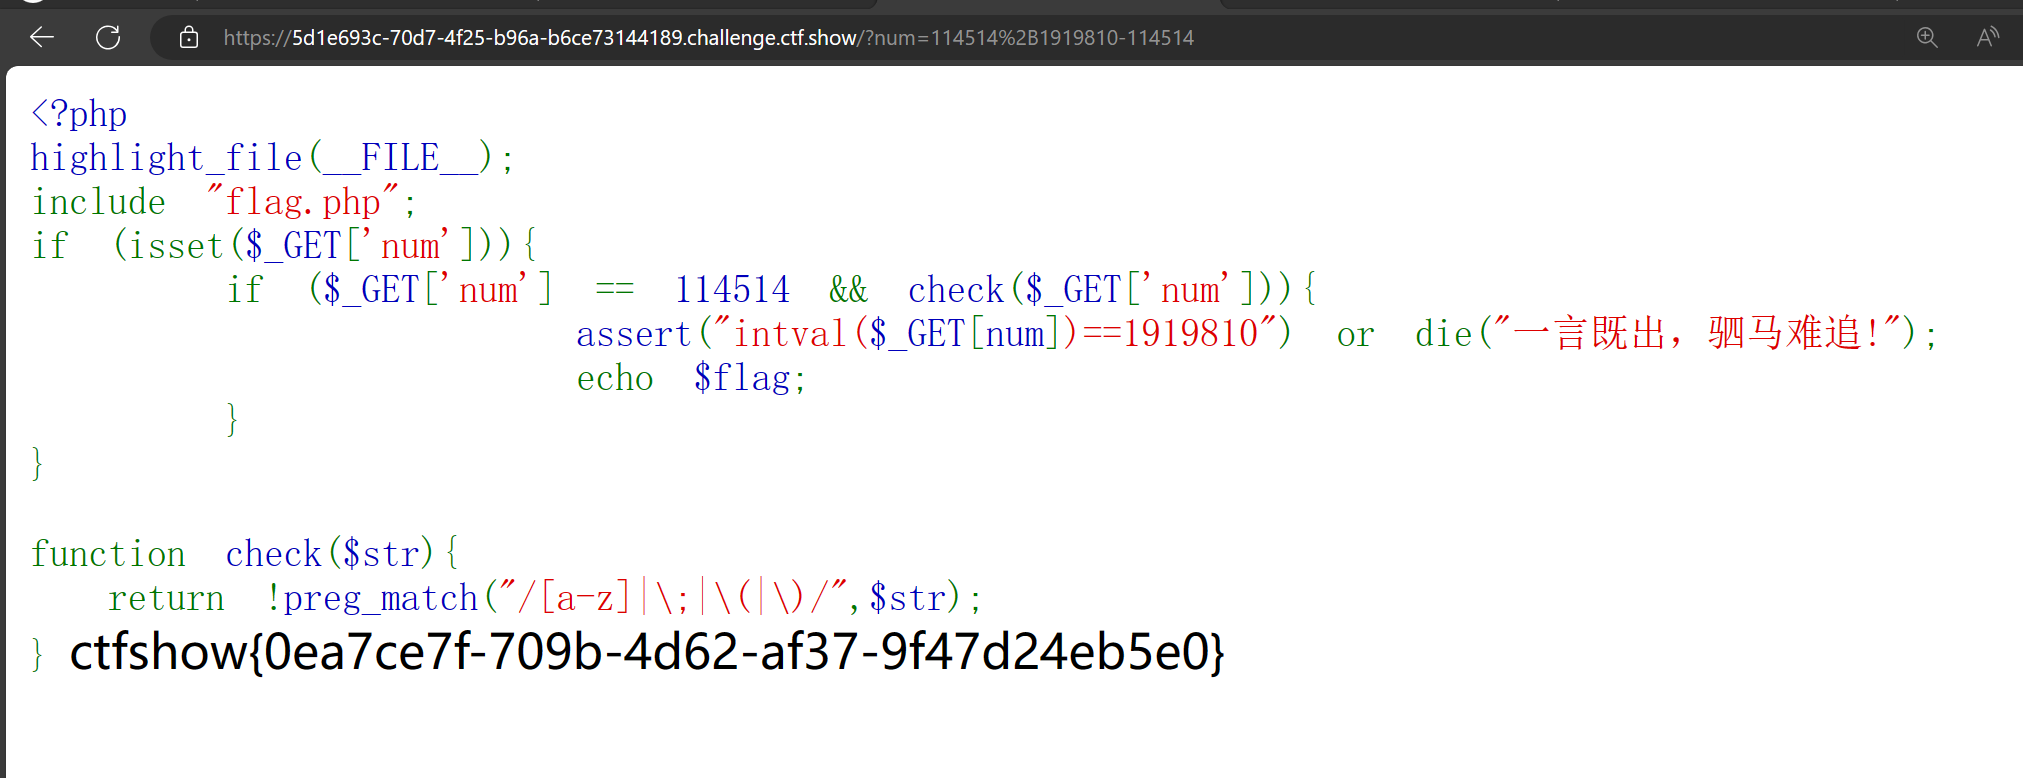View site info via lock icon

[189, 38]
